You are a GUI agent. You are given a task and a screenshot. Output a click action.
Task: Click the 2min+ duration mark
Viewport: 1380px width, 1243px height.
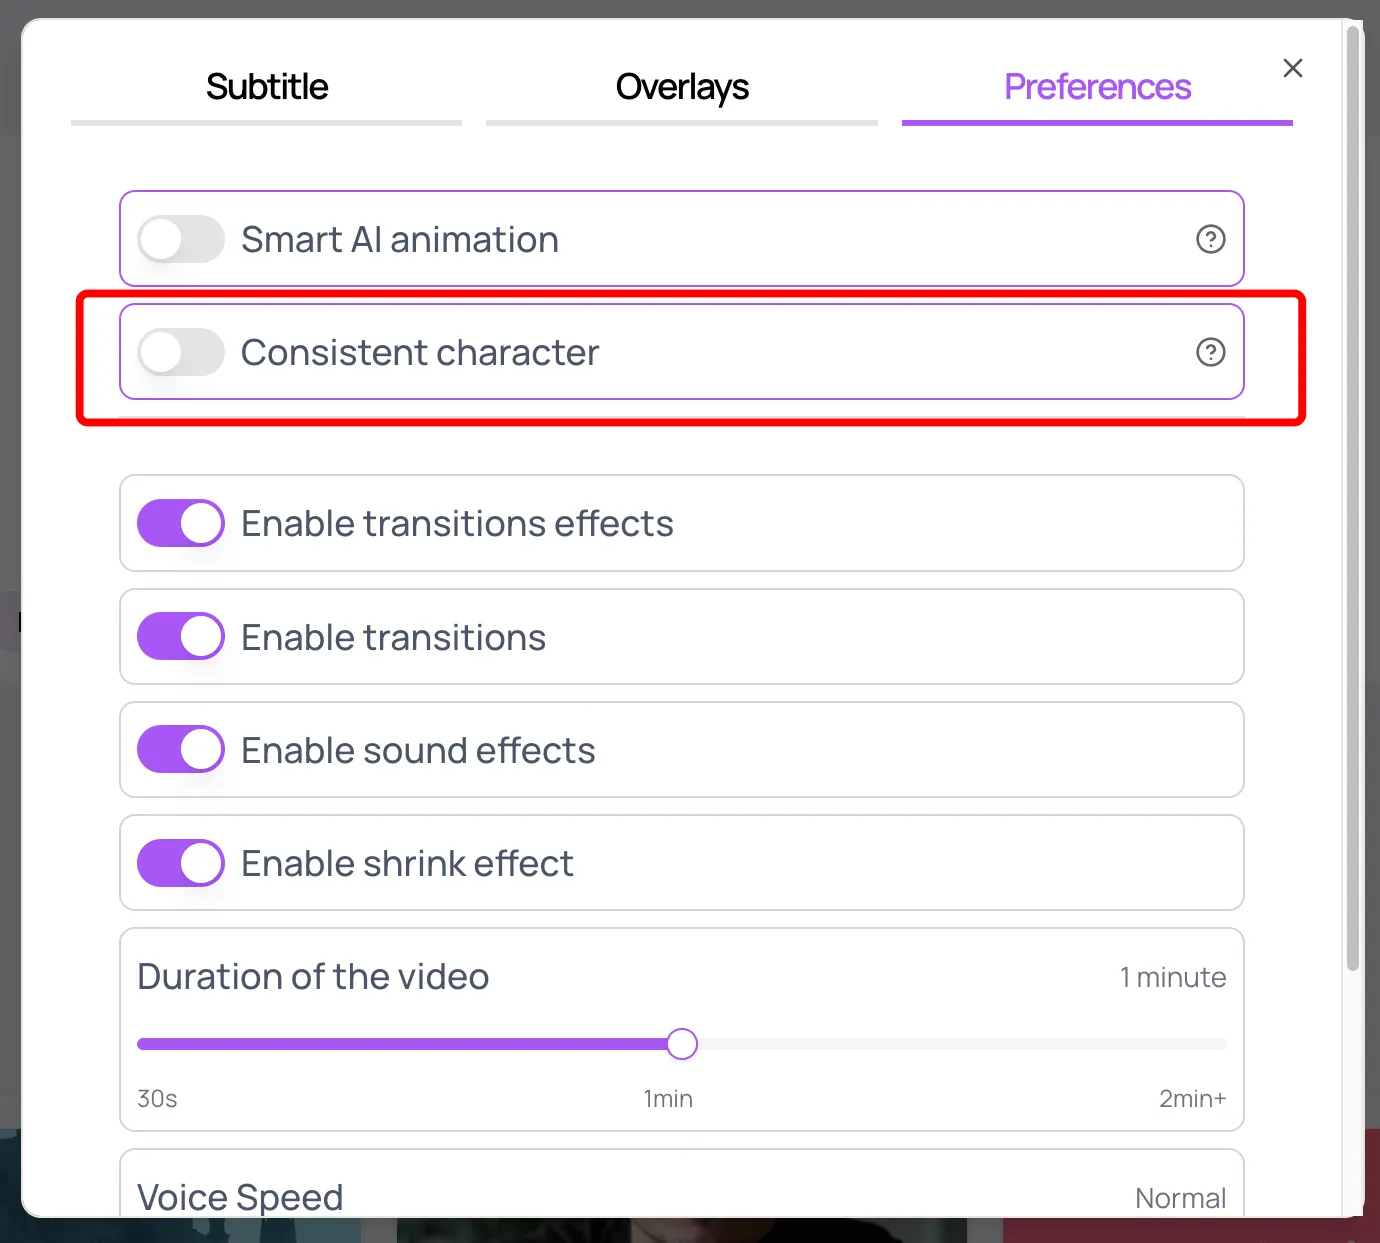[x=1192, y=1099]
